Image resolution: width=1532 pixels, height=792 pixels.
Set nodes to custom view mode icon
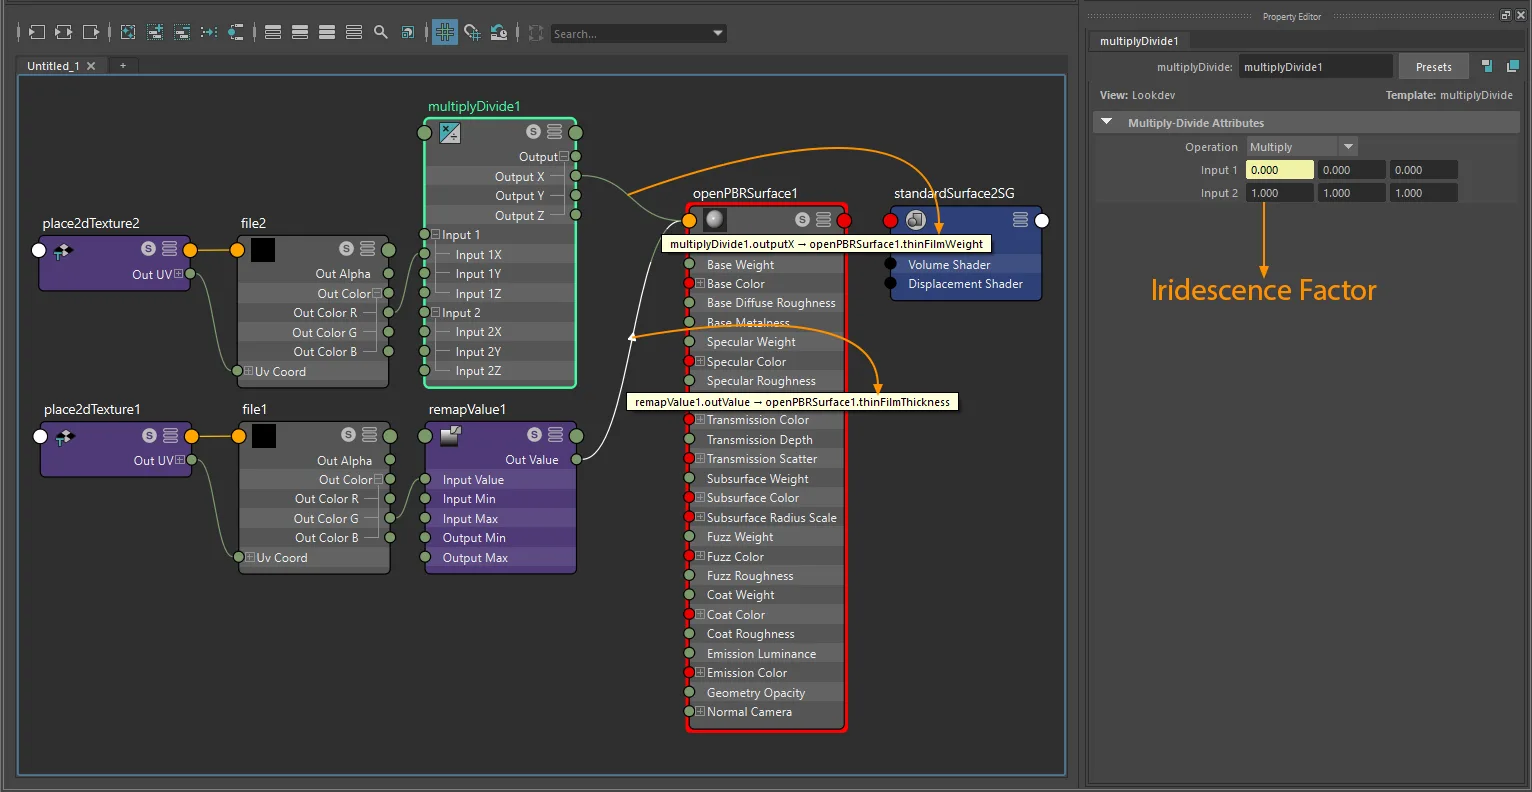[354, 33]
